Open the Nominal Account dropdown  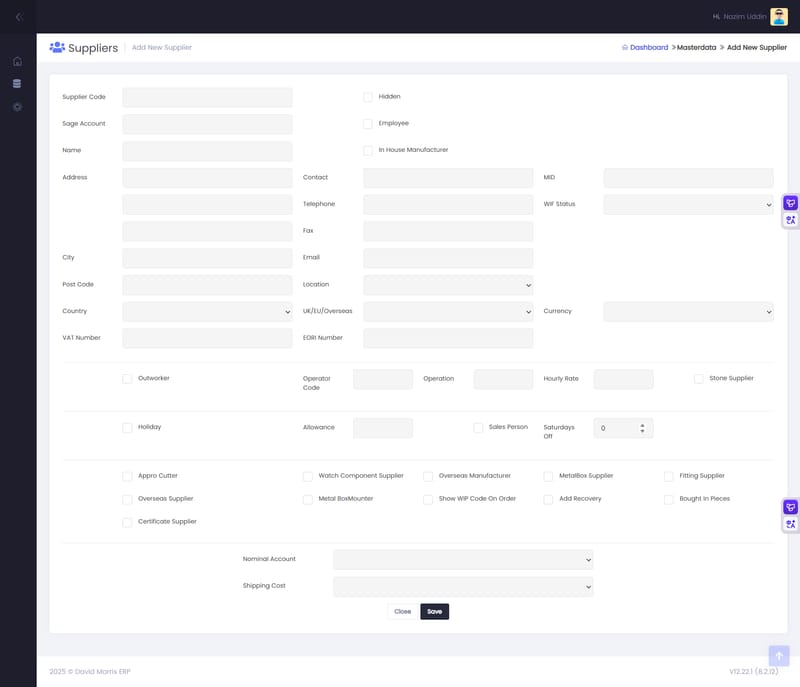point(463,560)
